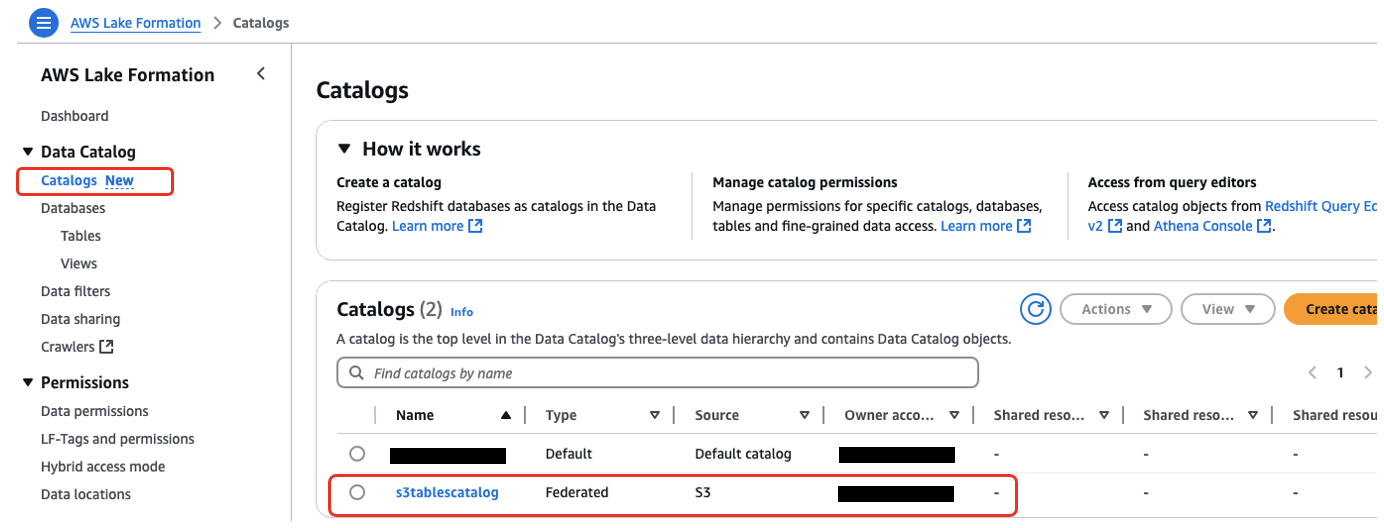Open the s3tablescatalog link
The width and height of the screenshot is (1384, 528).
[447, 492]
